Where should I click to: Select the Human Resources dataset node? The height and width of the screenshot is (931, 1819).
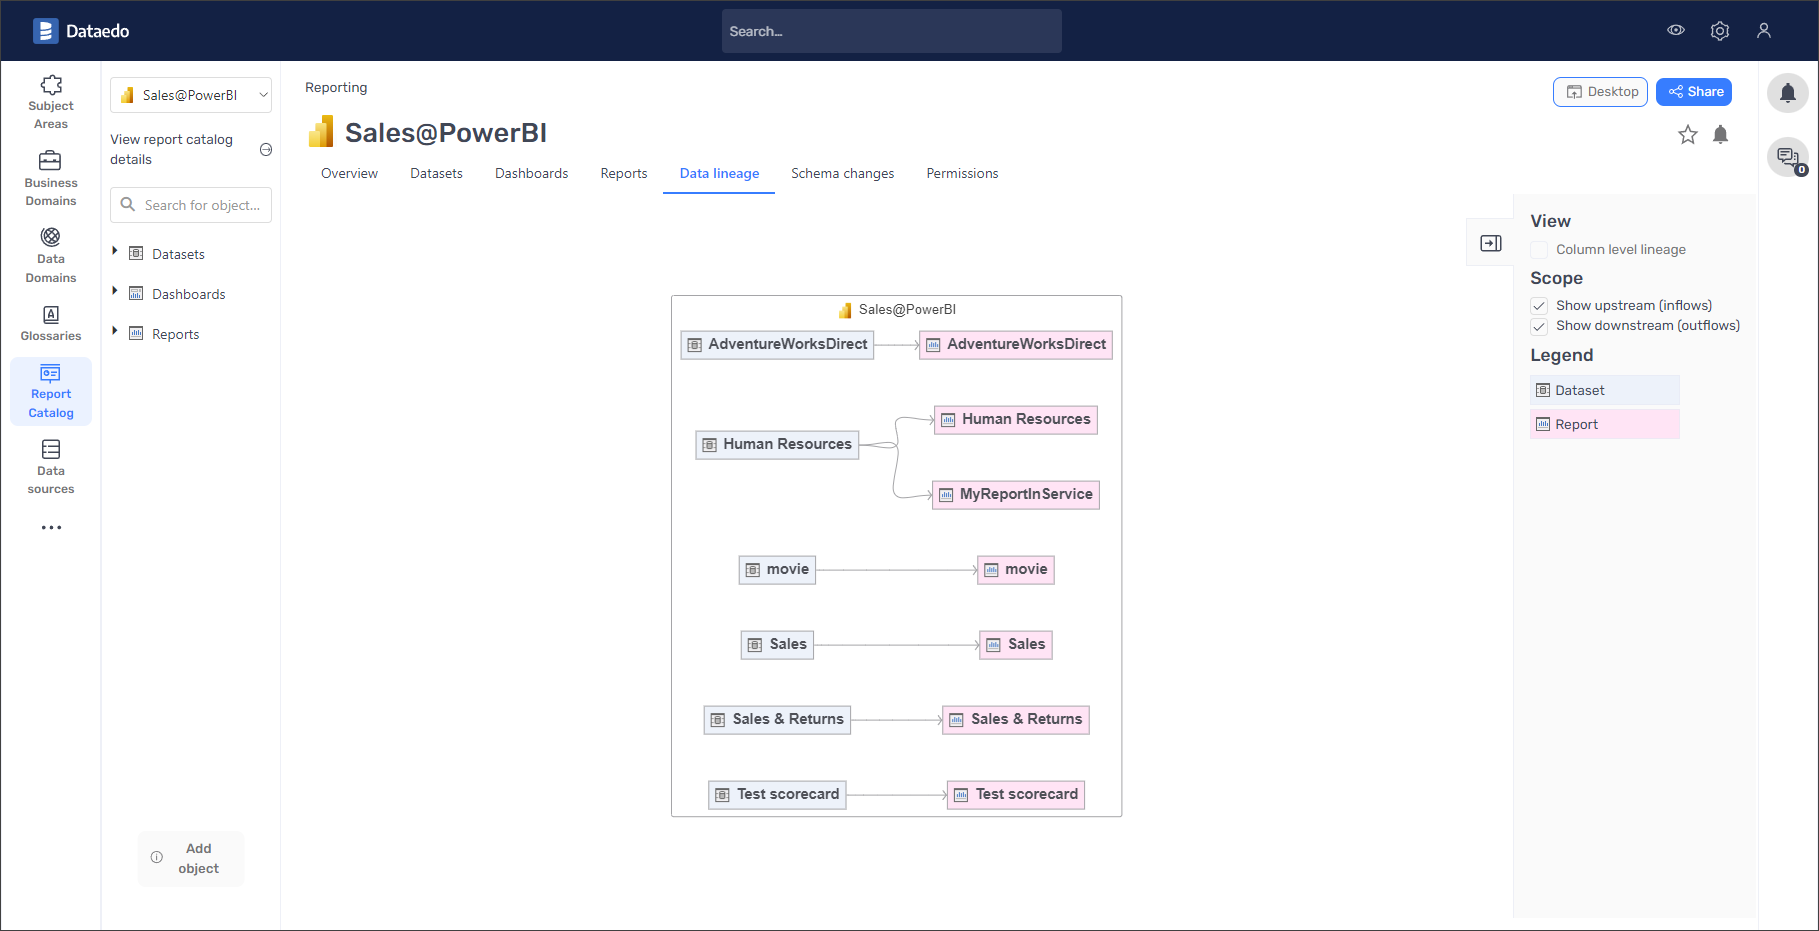tap(777, 445)
